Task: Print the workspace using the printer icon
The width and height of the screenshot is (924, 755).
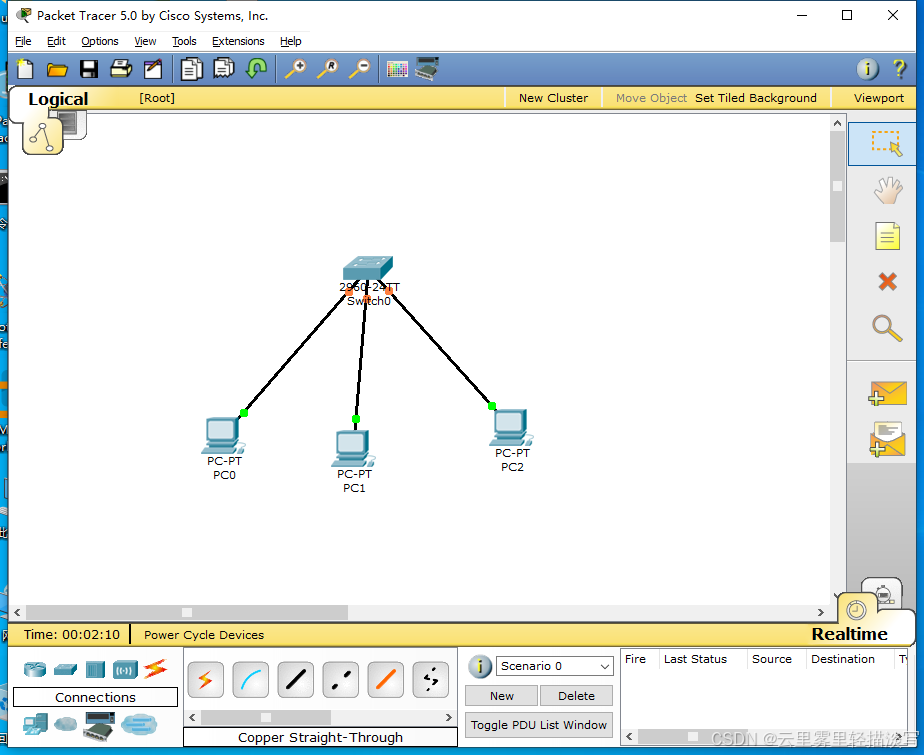Action: pyautogui.click(x=121, y=69)
